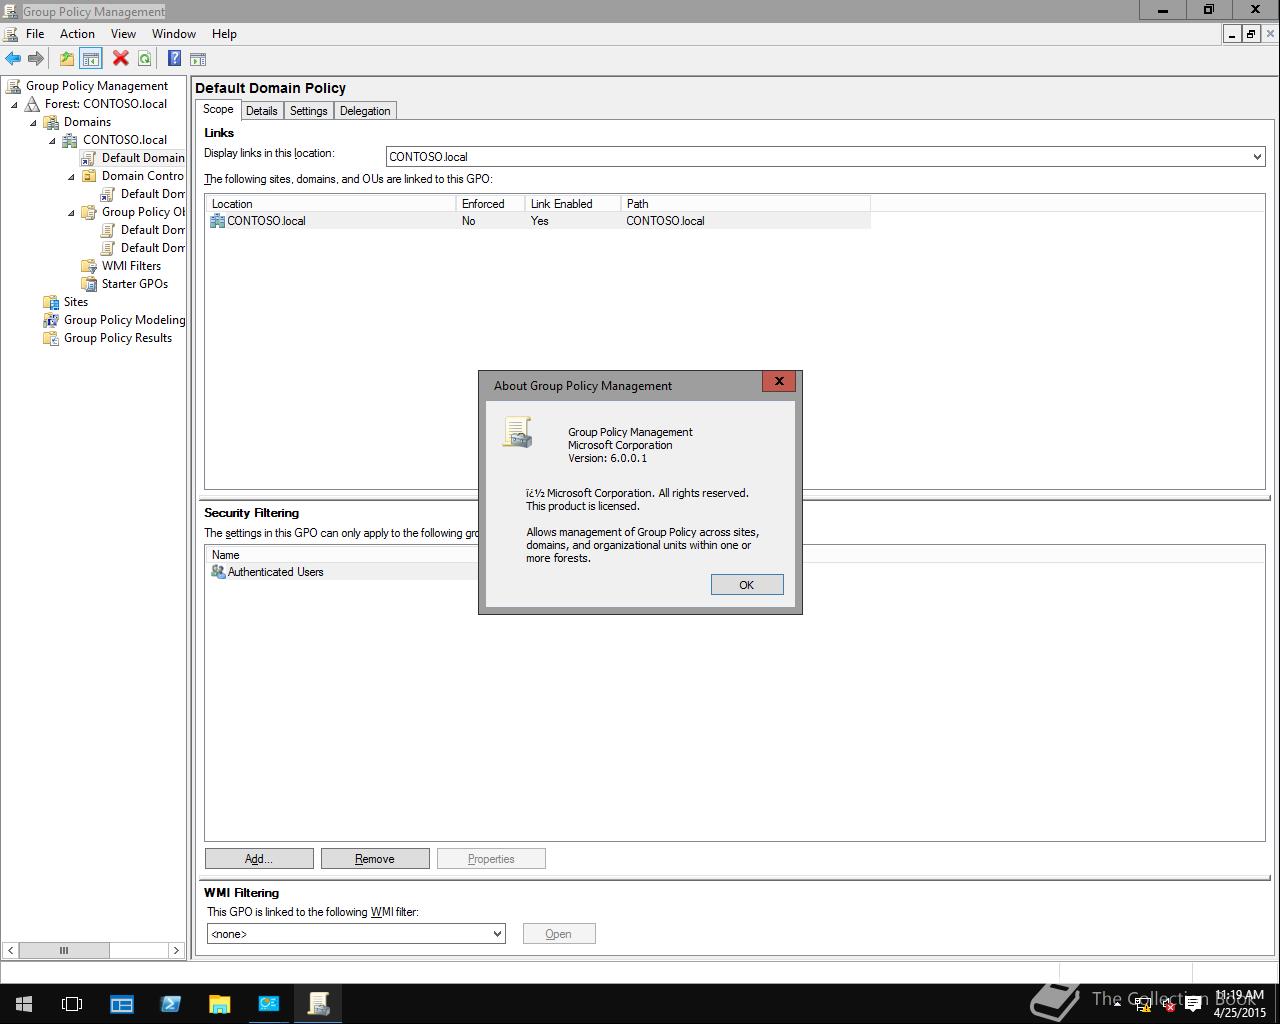
Task: Select the Scope tab
Action: pyautogui.click(x=218, y=110)
